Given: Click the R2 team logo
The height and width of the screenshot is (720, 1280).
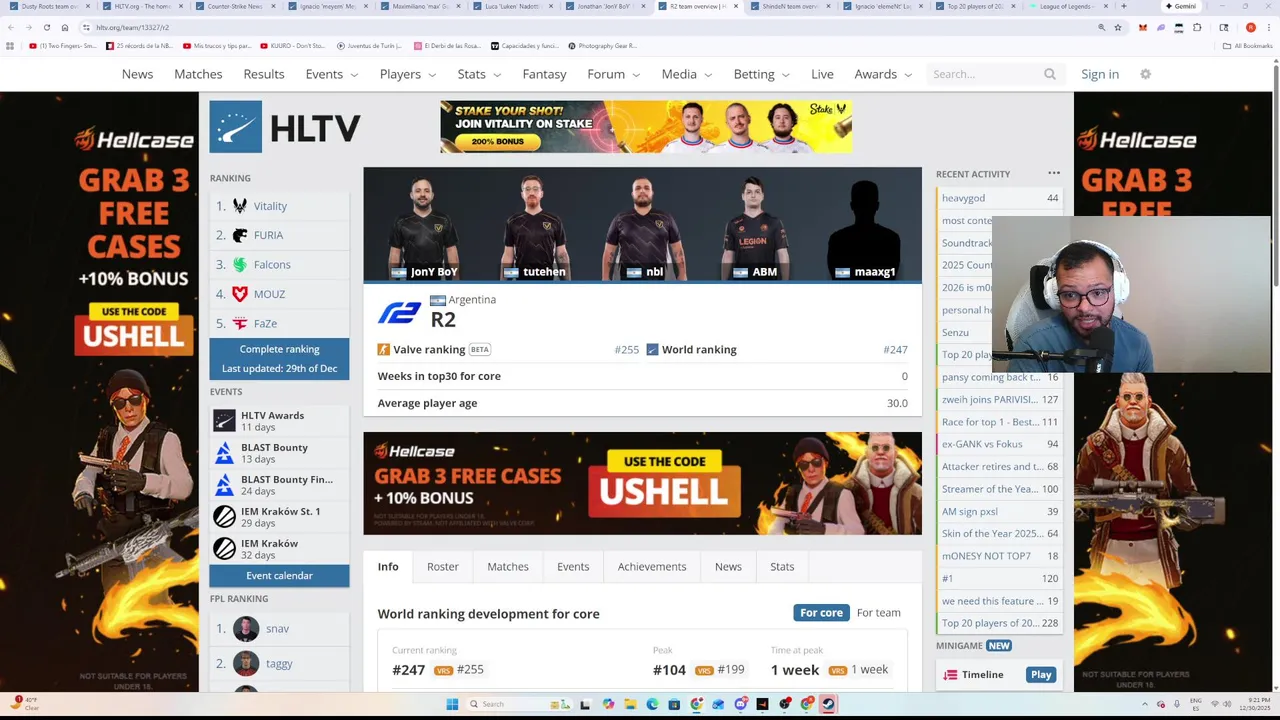Looking at the screenshot, I should pyautogui.click(x=399, y=313).
